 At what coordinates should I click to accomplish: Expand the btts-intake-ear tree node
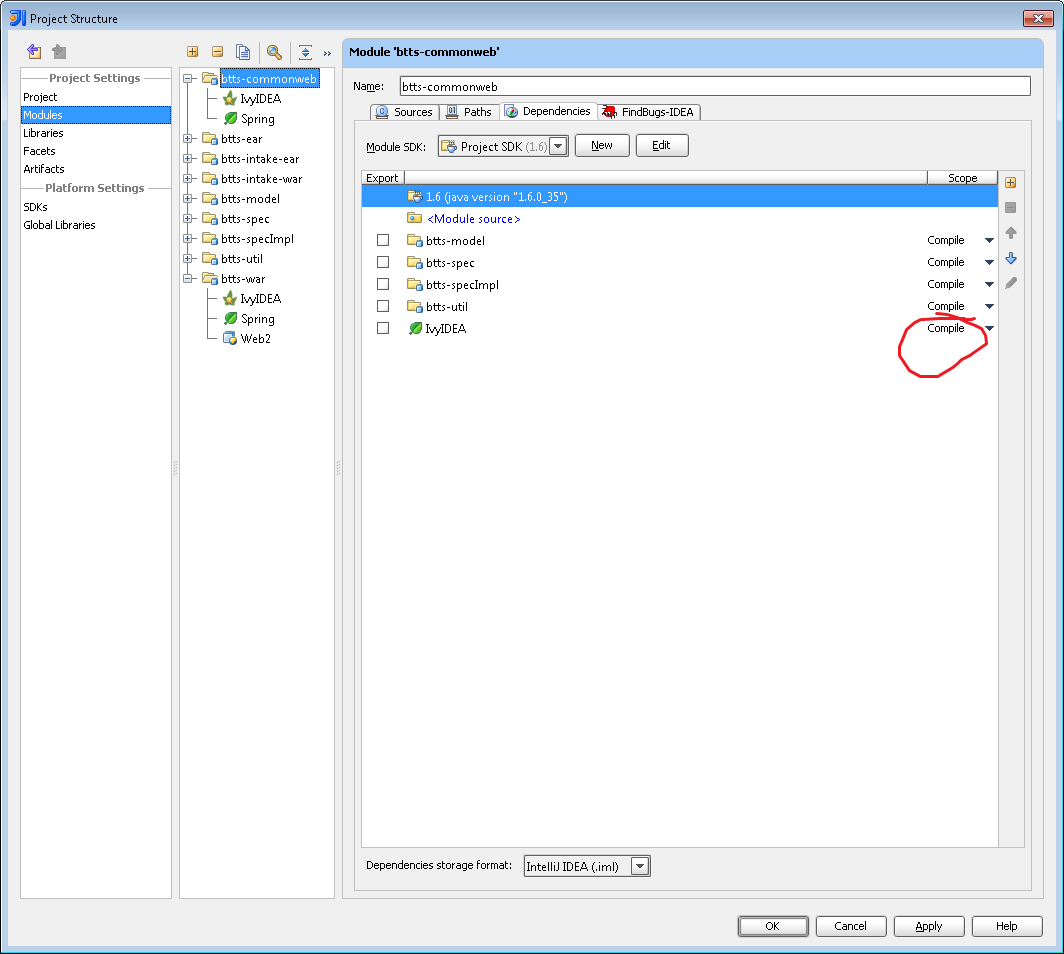[188, 159]
